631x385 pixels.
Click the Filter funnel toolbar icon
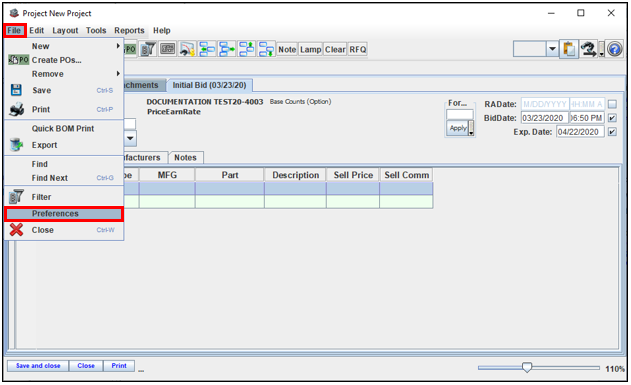click(x=148, y=49)
